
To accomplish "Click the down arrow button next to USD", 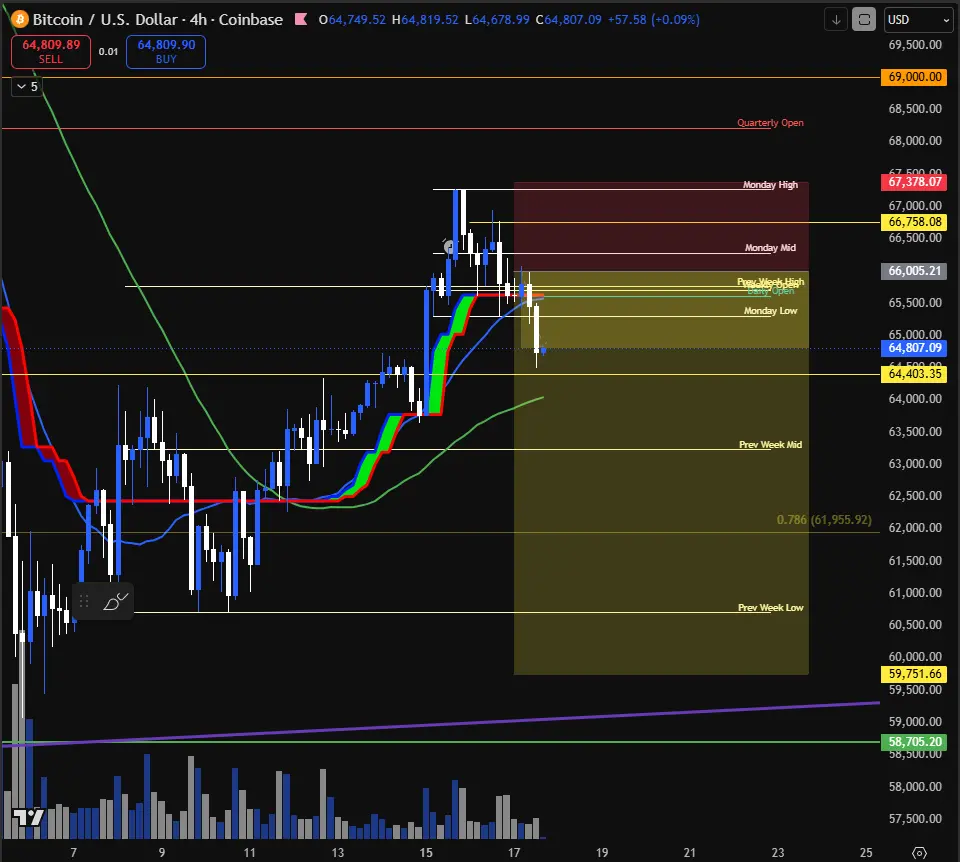I will pos(836,20).
